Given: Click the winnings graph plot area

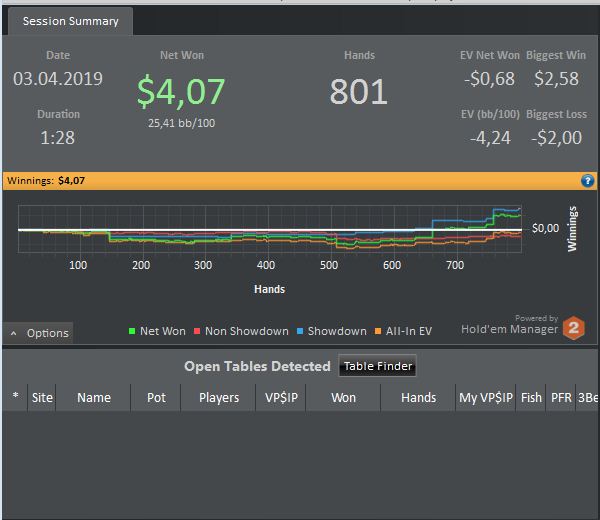Looking at the screenshot, I should click(270, 229).
